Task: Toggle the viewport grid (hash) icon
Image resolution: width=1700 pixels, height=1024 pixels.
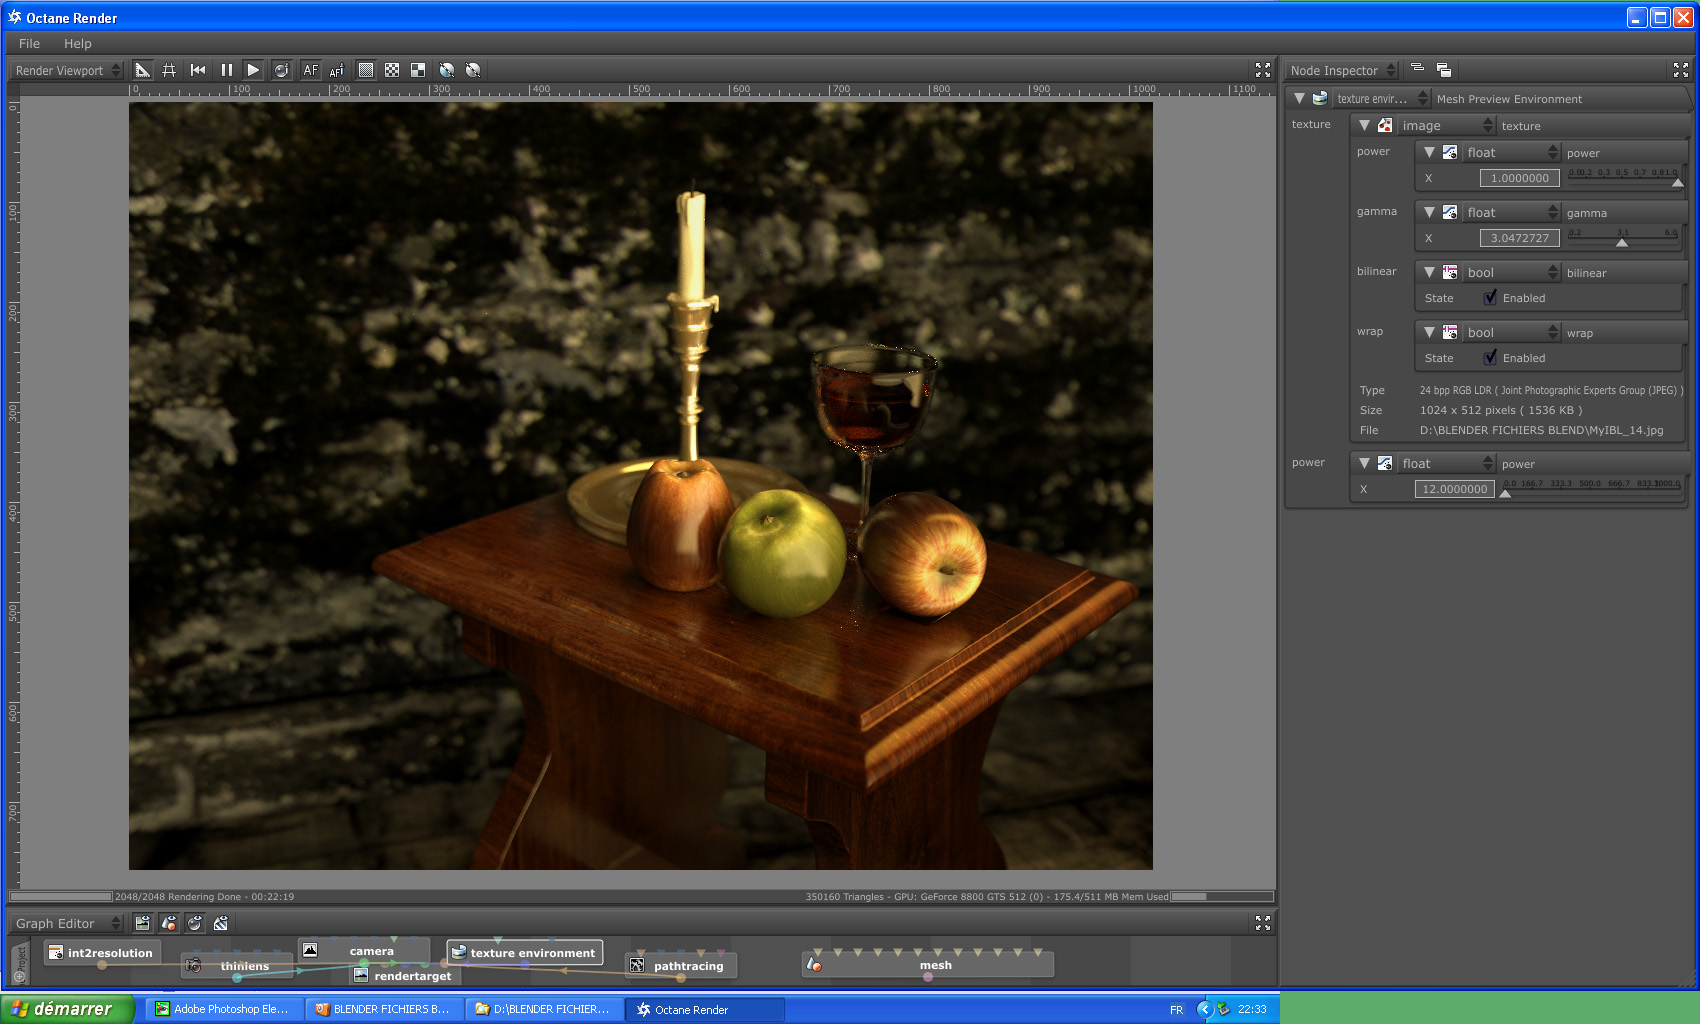Action: (169, 70)
